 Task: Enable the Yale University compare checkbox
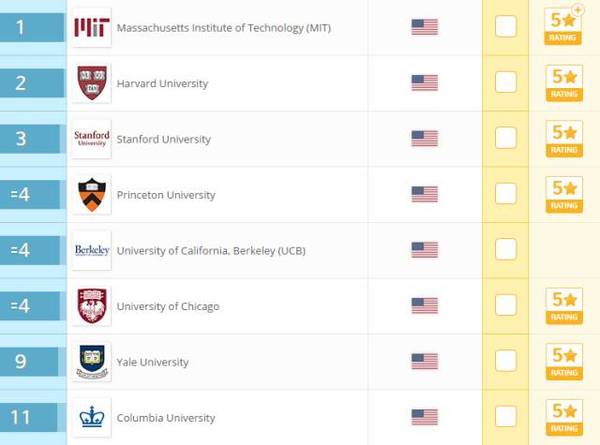click(506, 360)
